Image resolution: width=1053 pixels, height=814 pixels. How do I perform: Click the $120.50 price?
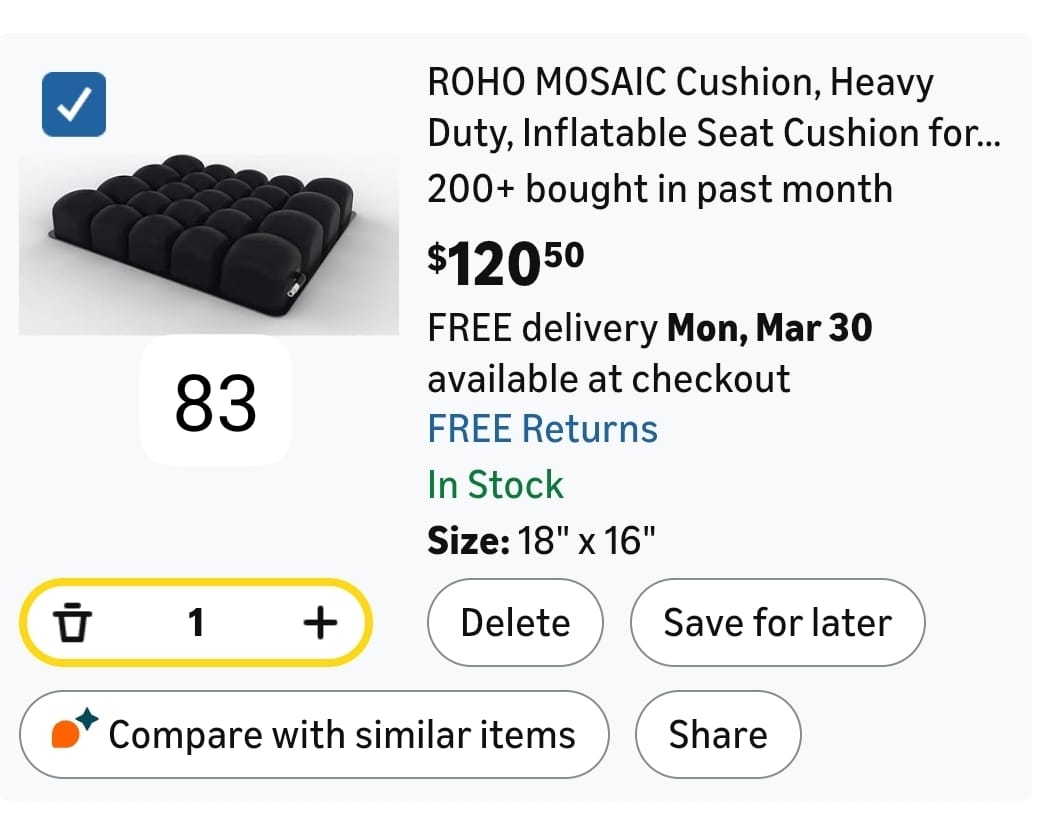(x=505, y=262)
